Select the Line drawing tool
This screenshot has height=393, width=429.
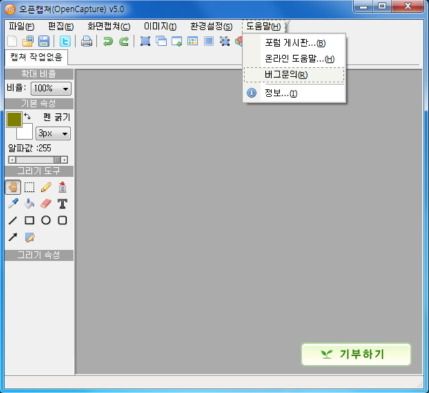click(13, 220)
